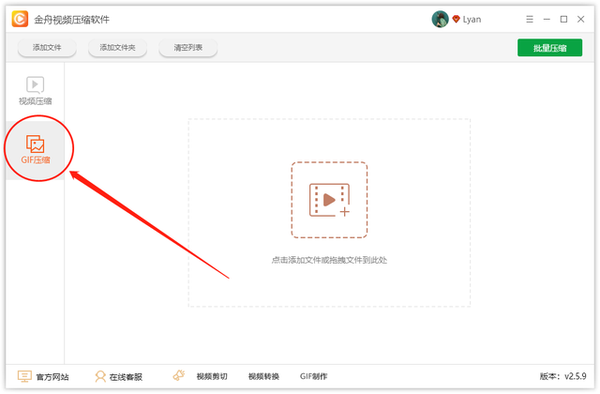Start the green 批量压缩 button
The height and width of the screenshot is (394, 600).
(550, 48)
